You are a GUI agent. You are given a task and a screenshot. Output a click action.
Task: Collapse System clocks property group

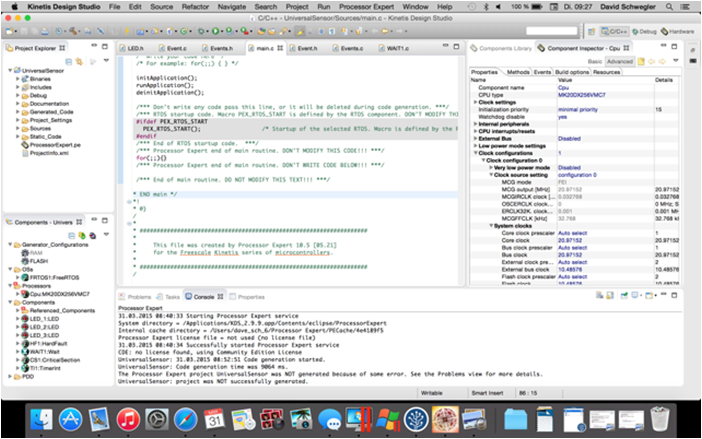coord(491,226)
